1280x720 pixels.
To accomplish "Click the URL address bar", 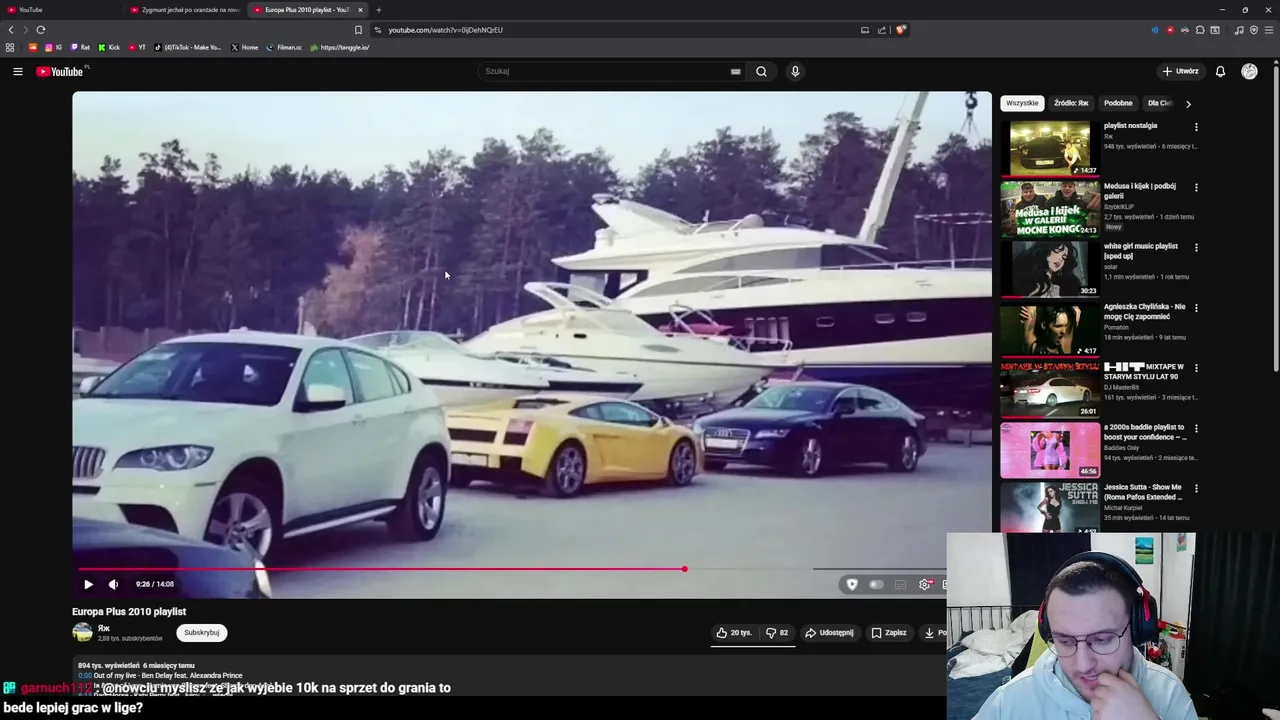I will pyautogui.click(x=620, y=30).
